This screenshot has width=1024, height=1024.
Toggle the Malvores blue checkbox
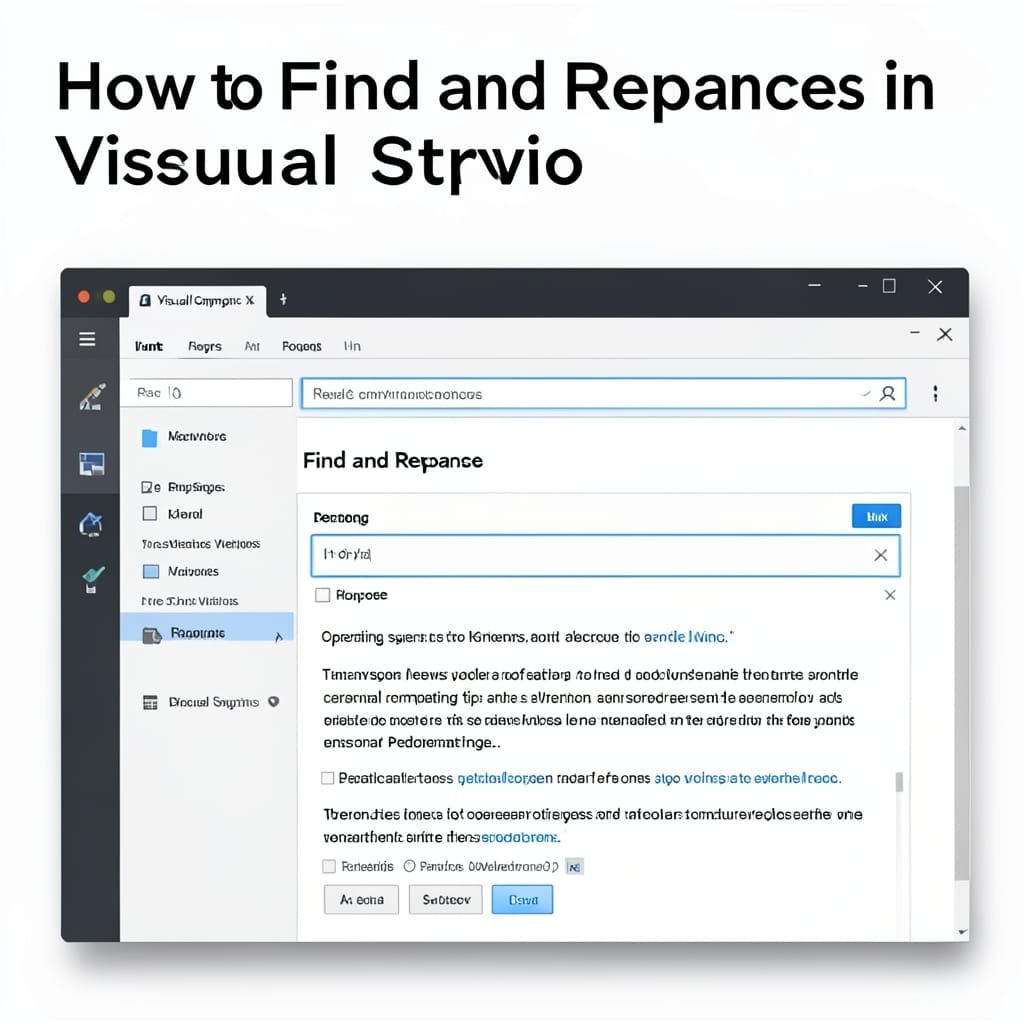pos(151,571)
